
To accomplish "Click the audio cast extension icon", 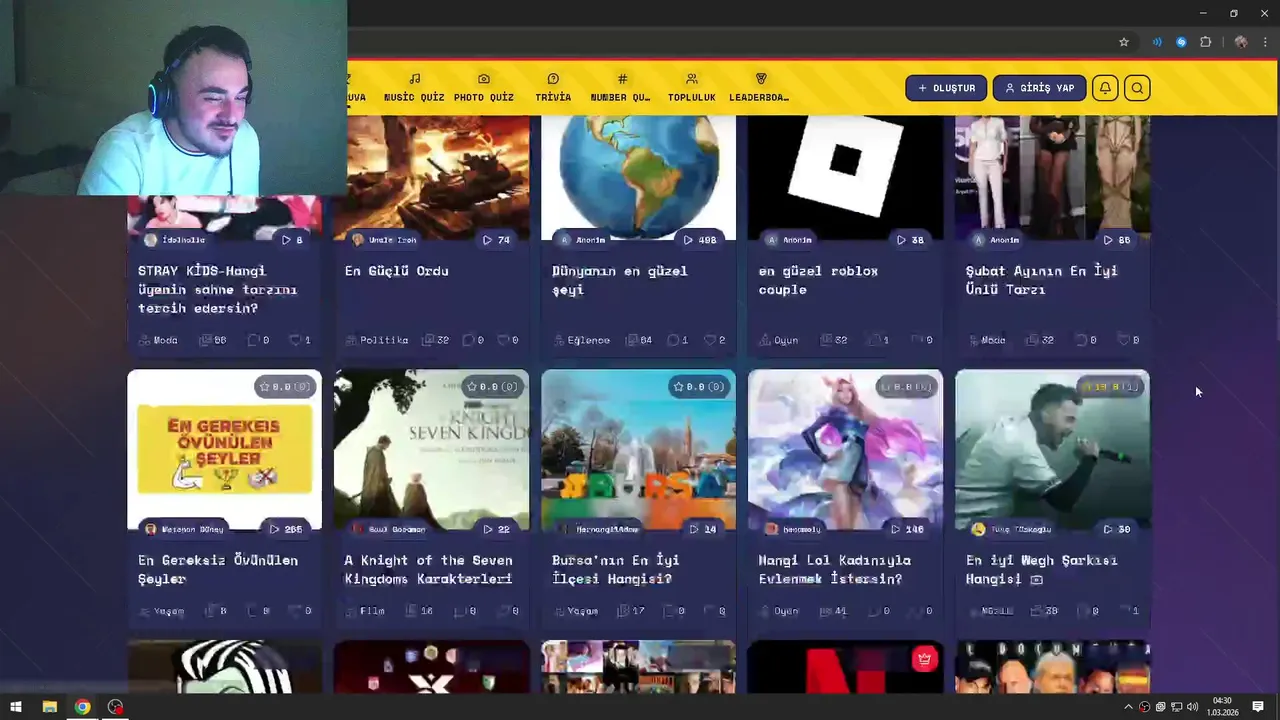I will [1157, 42].
